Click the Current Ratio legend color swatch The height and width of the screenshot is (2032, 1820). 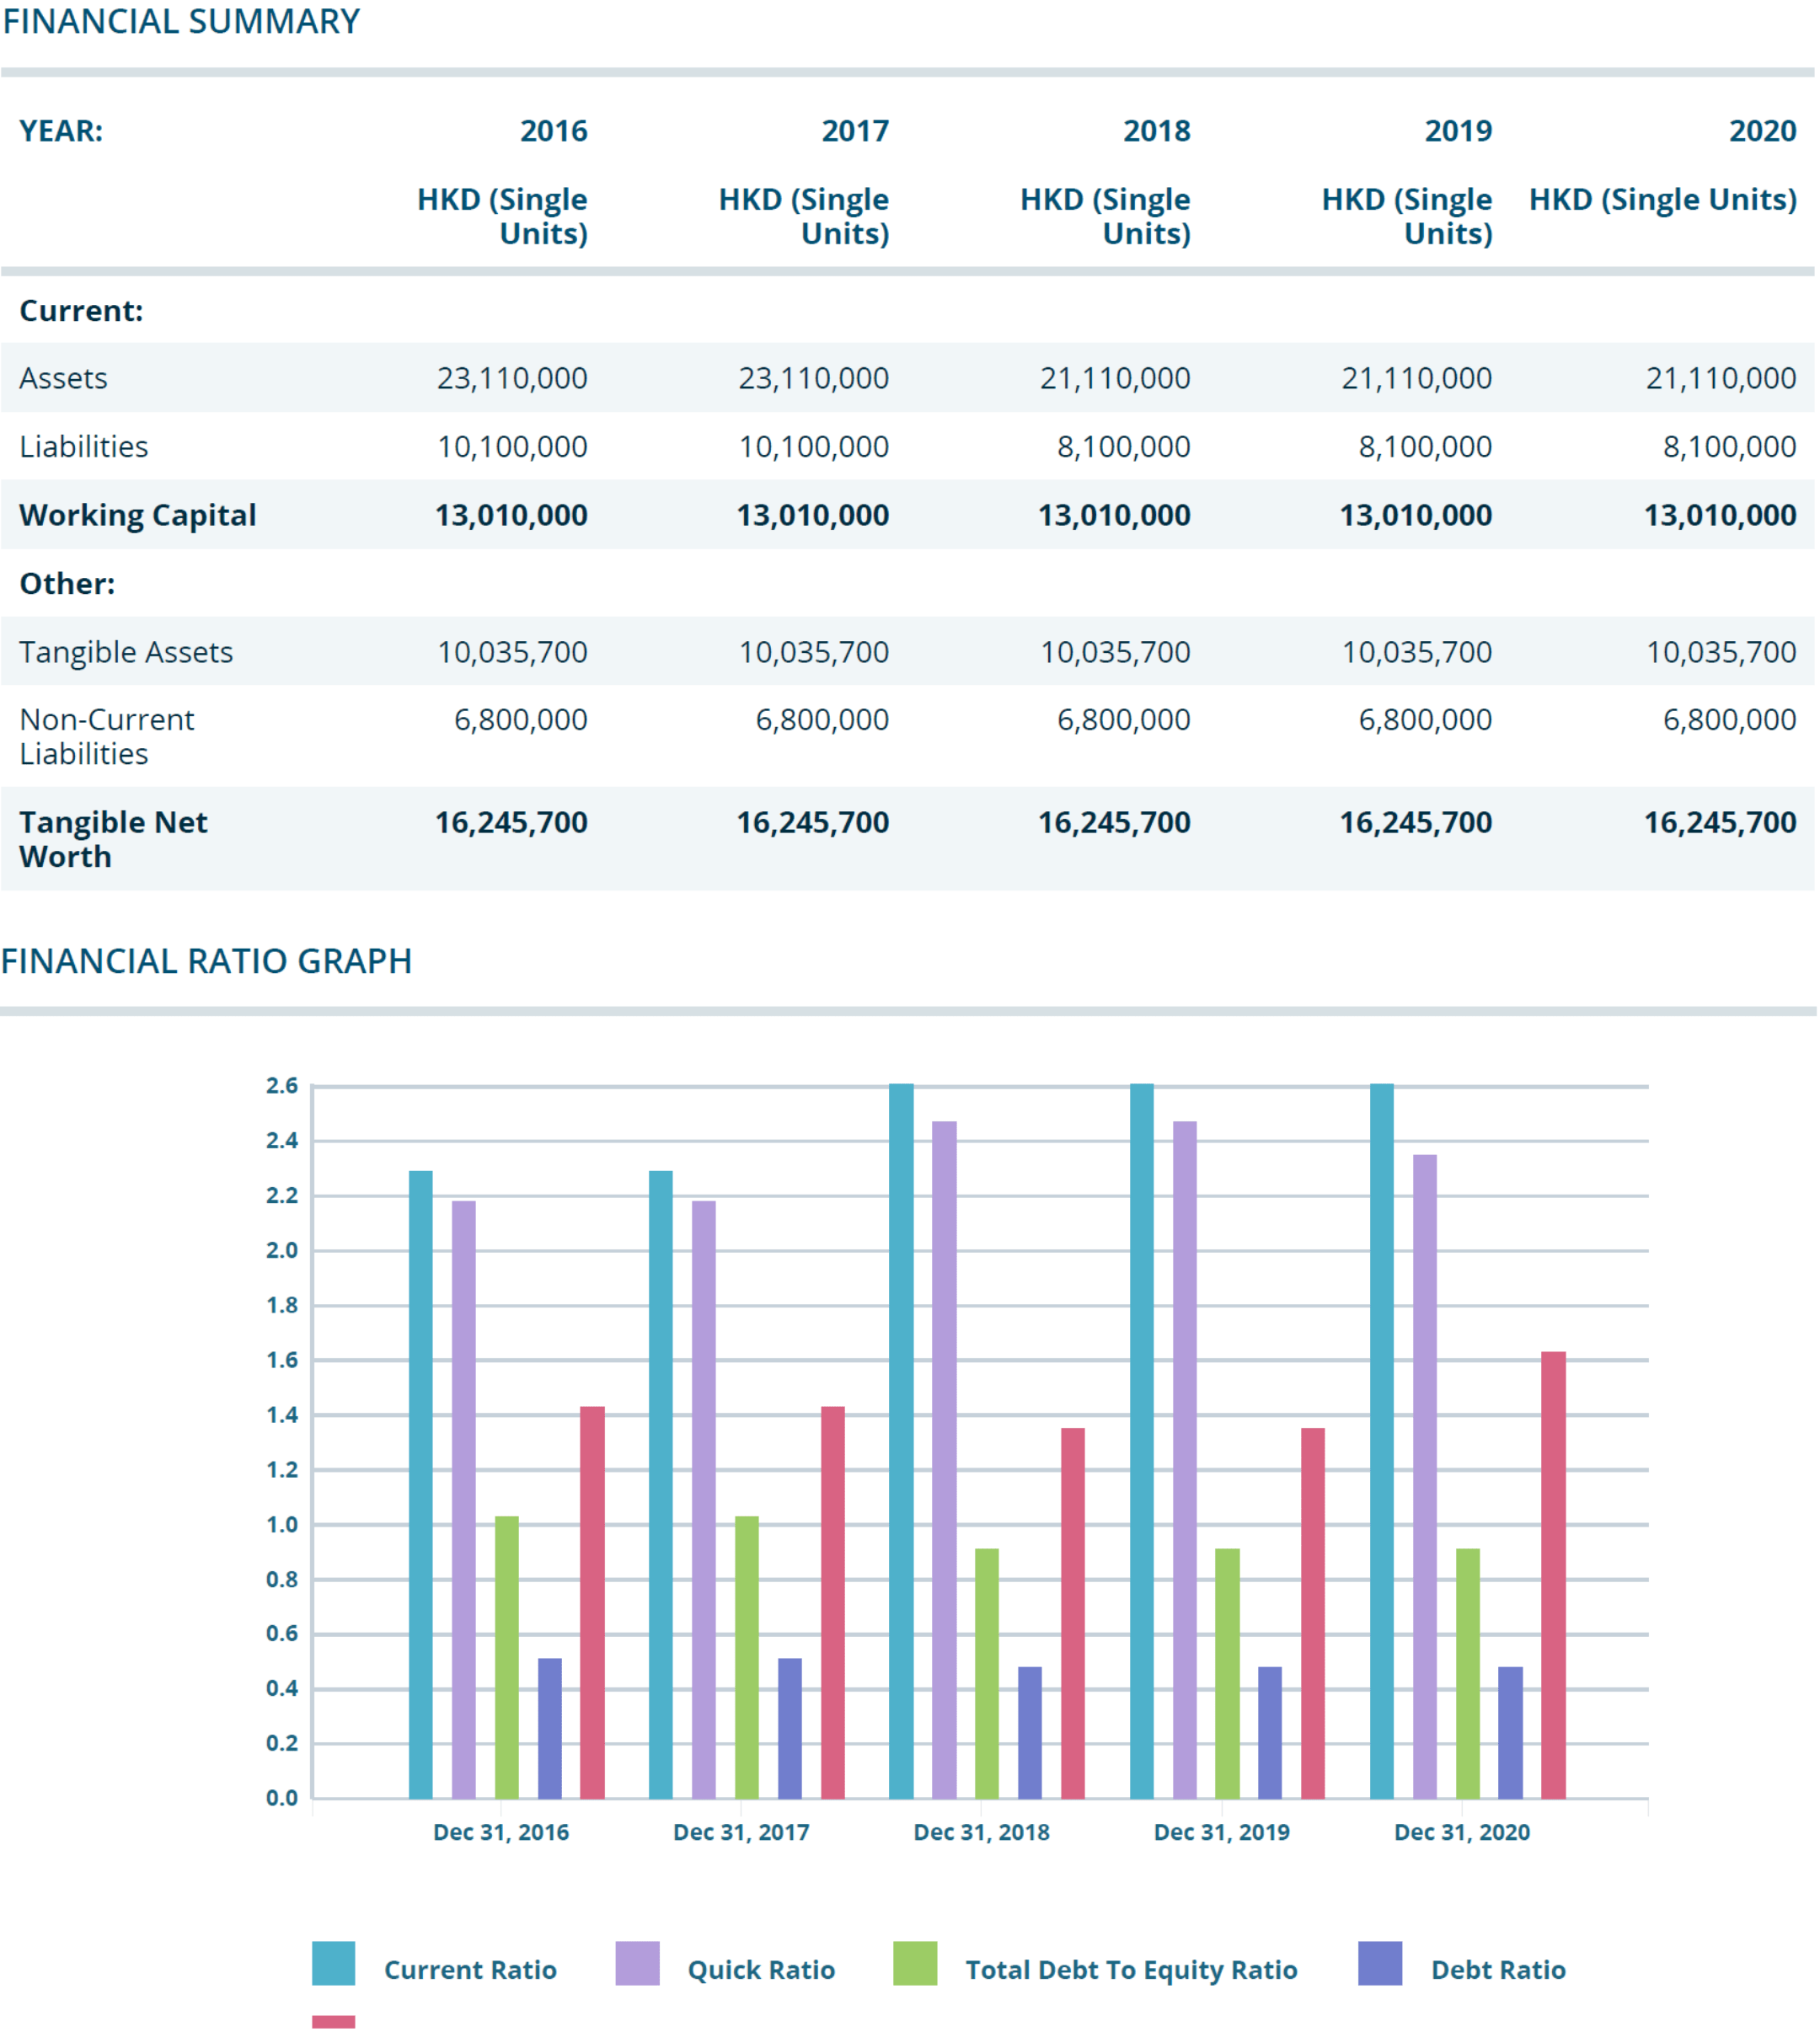(333, 1963)
